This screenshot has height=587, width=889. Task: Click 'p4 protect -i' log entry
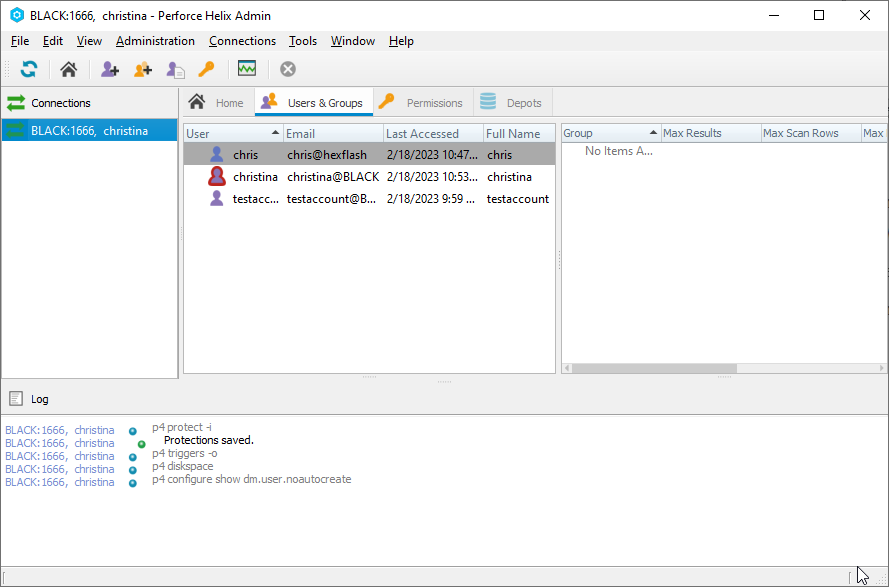(181, 427)
